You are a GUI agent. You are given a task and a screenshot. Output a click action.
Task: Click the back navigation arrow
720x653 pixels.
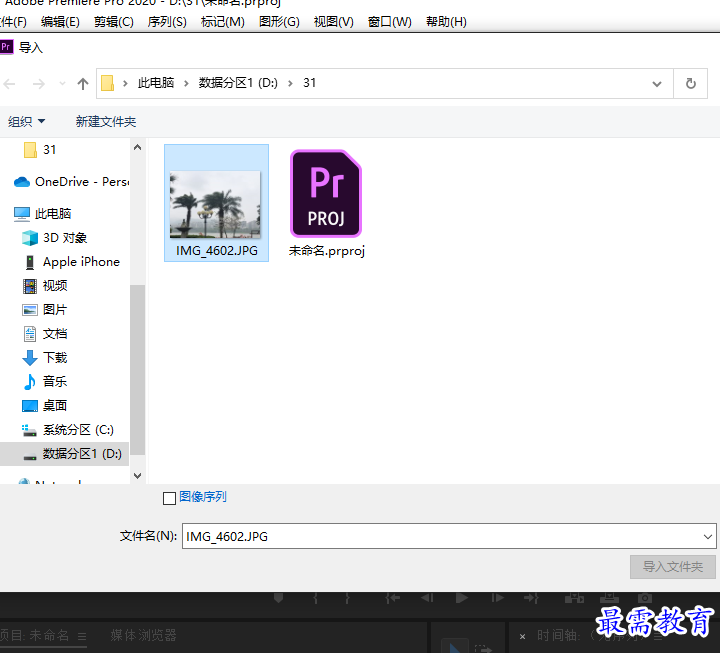tap(9, 84)
